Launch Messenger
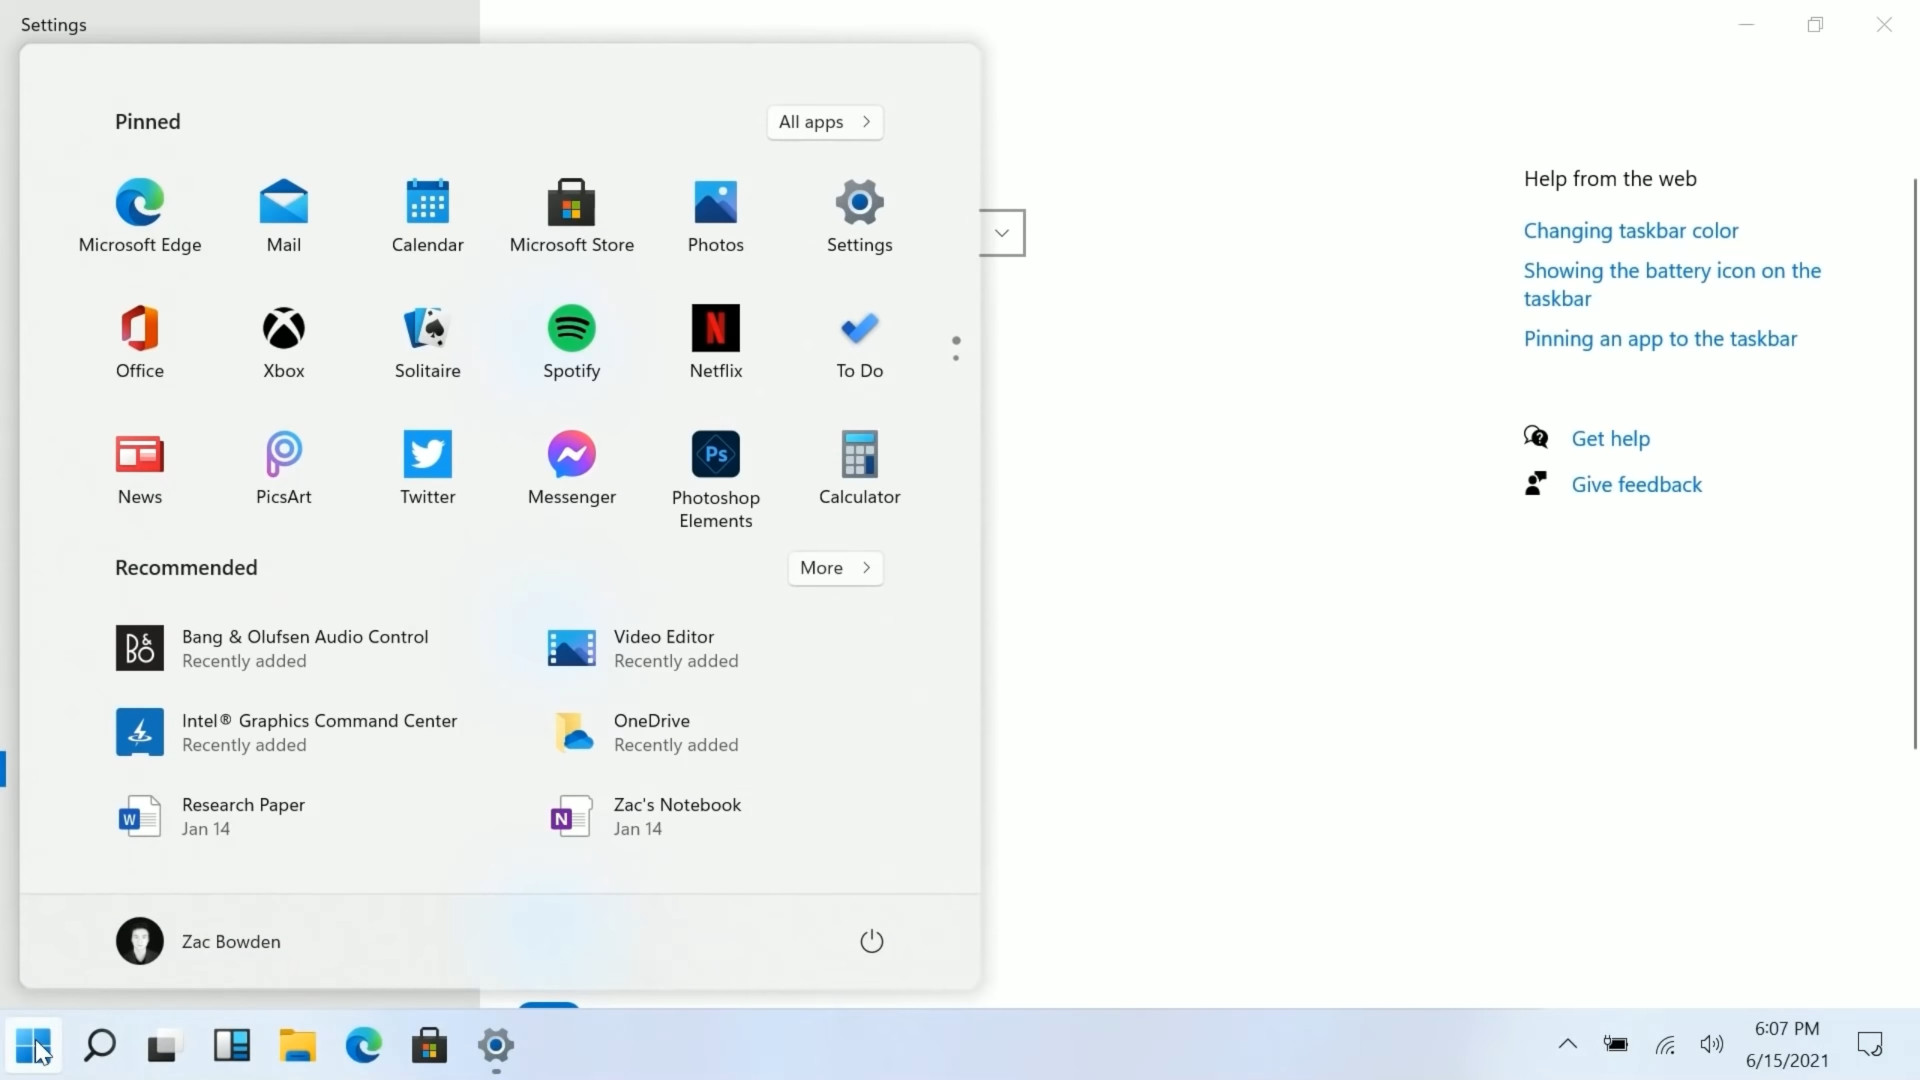1920x1080 pixels. [x=572, y=468]
